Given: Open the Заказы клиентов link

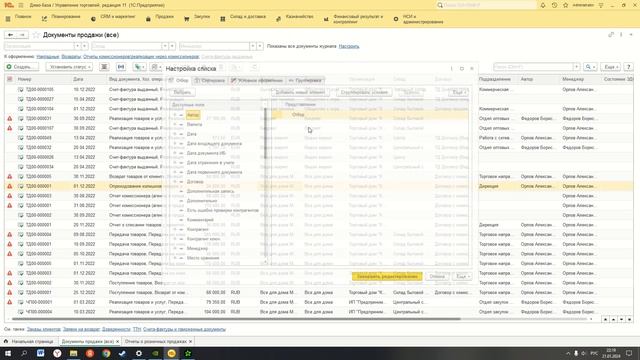Looking at the screenshot, I should 44,329.
